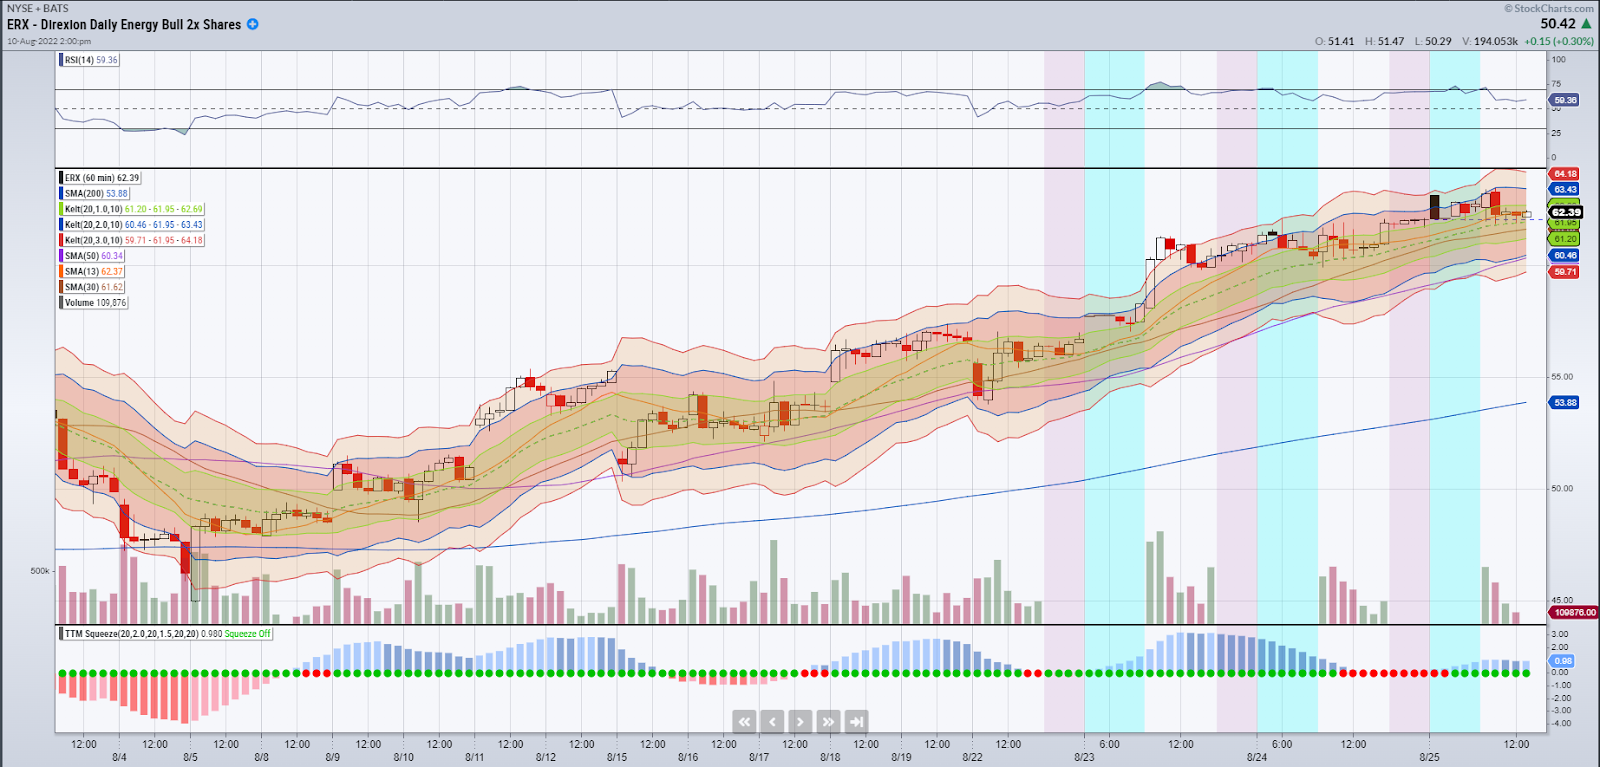Click the volume value V: 194.053k
The height and width of the screenshot is (767, 1600).
(x=1490, y=41)
